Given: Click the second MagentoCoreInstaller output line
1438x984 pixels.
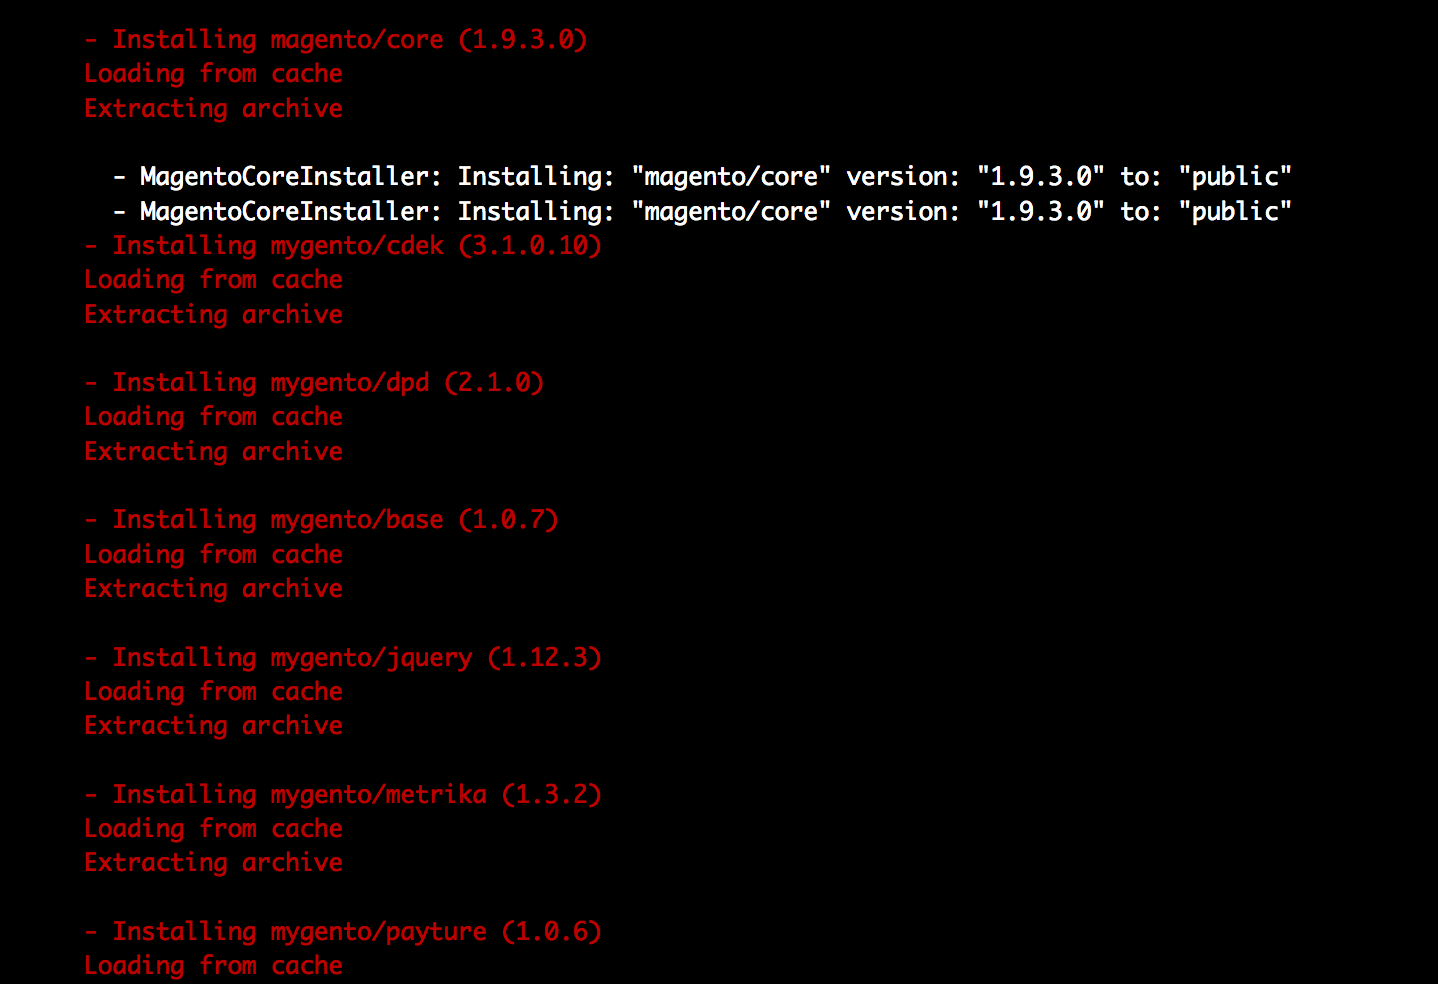Looking at the screenshot, I should click(x=700, y=212).
